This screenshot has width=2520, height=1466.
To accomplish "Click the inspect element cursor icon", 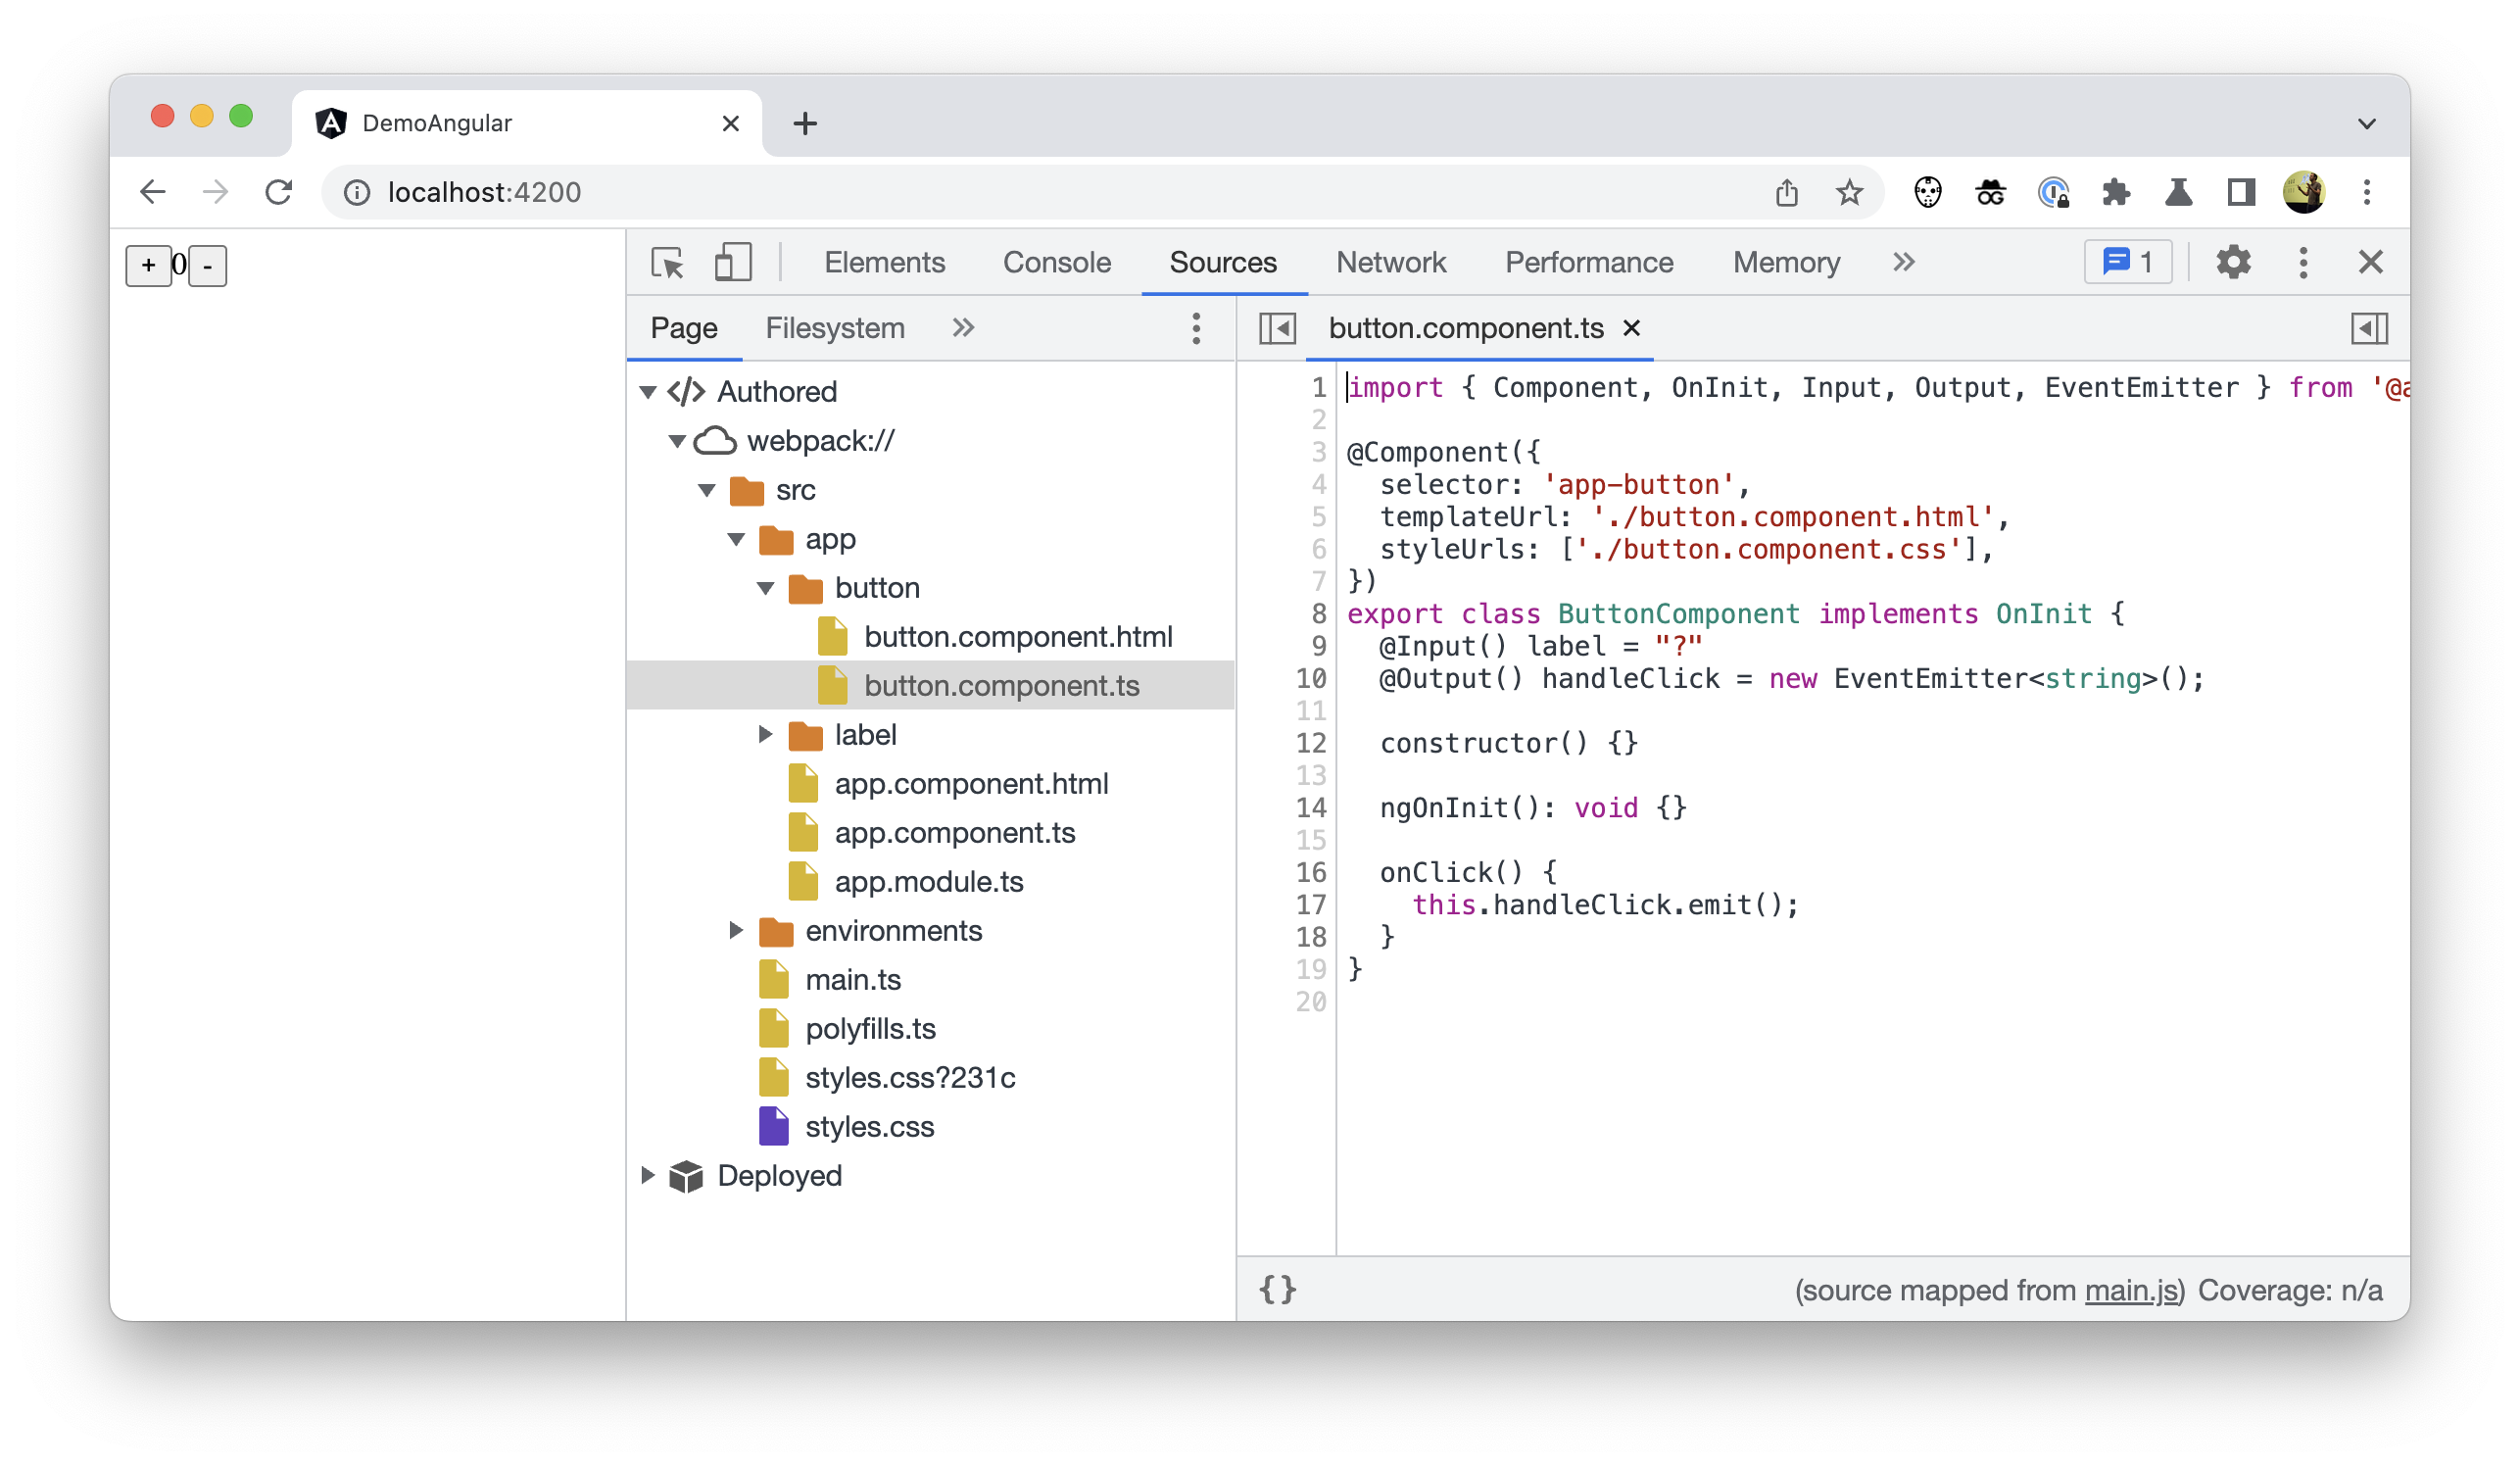I will (668, 262).
